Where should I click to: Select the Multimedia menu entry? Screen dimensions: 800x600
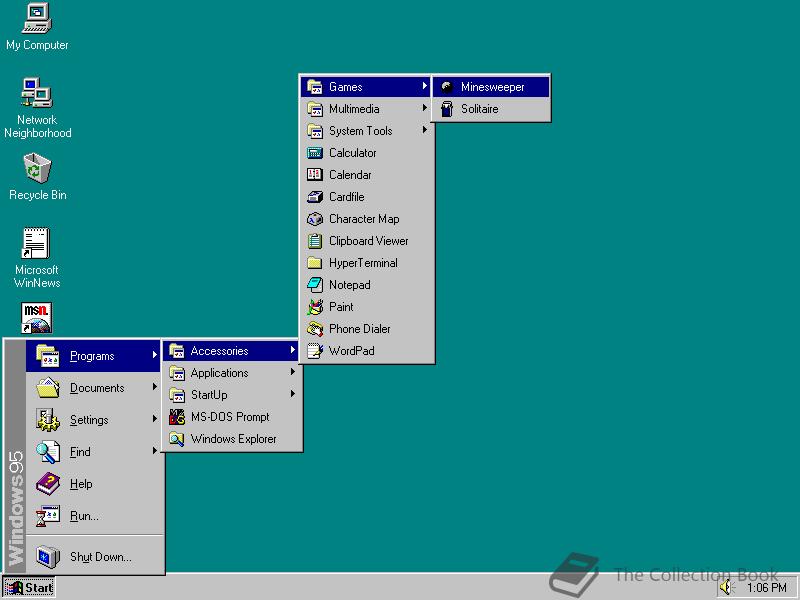point(366,109)
